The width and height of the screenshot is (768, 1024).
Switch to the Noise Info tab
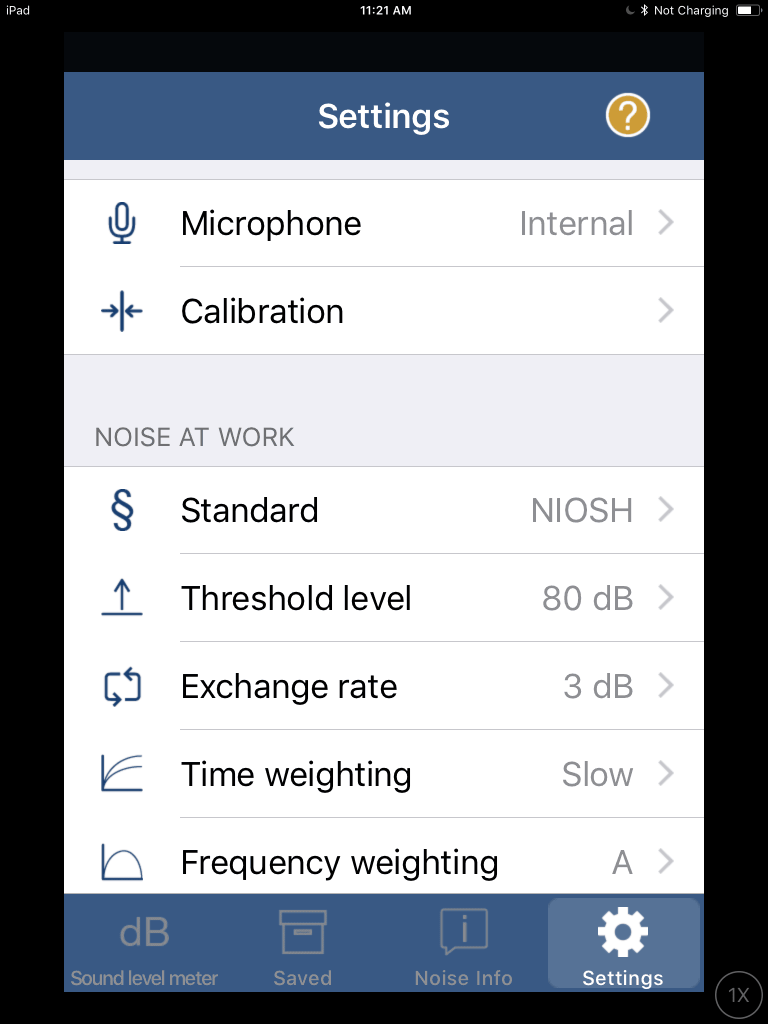(x=463, y=944)
